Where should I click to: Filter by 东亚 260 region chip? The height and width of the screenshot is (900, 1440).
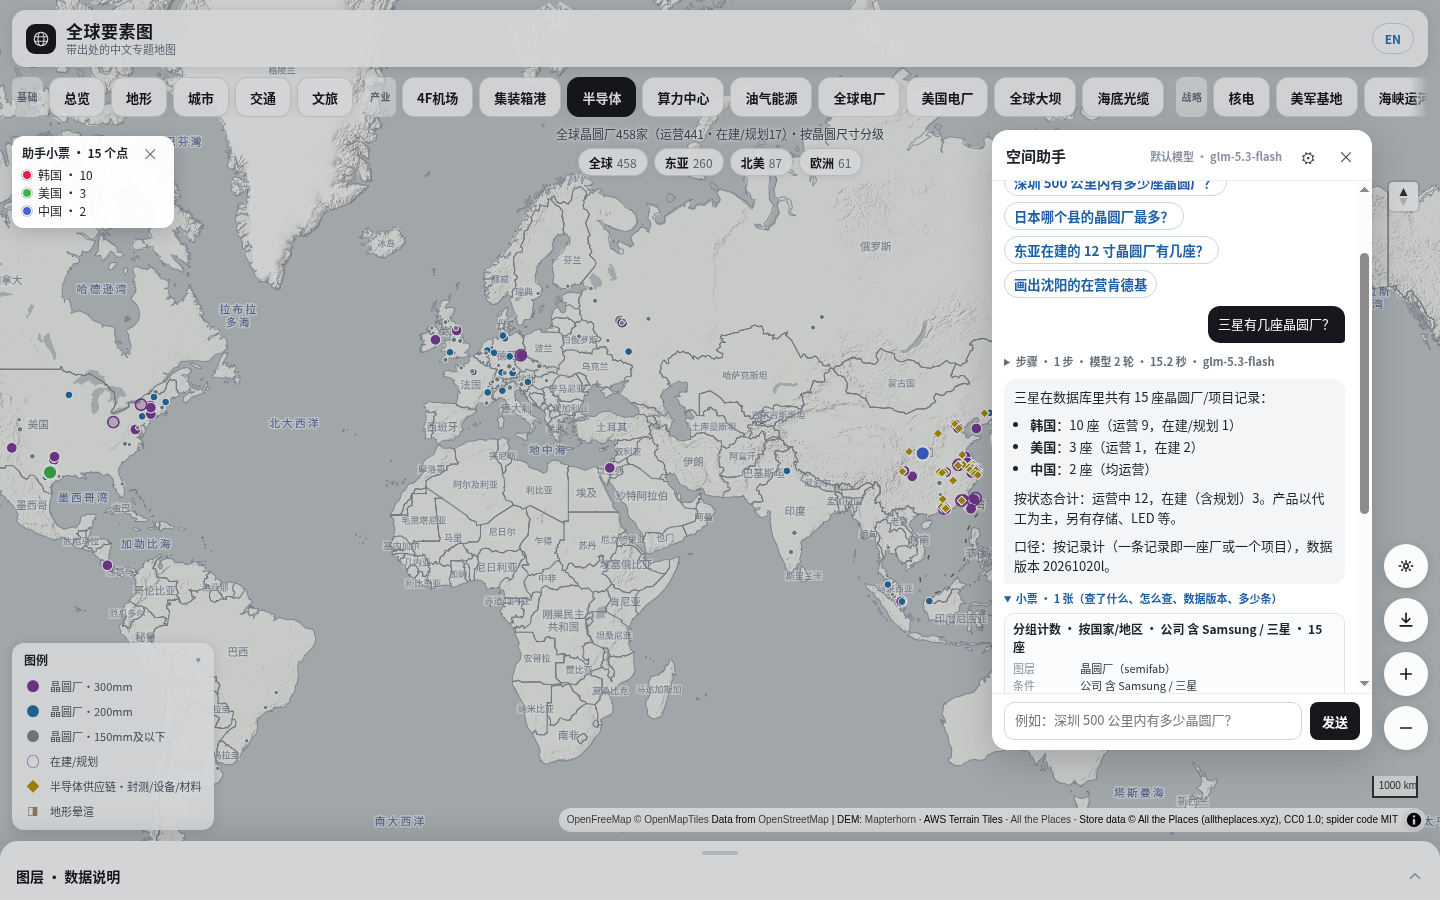(689, 163)
